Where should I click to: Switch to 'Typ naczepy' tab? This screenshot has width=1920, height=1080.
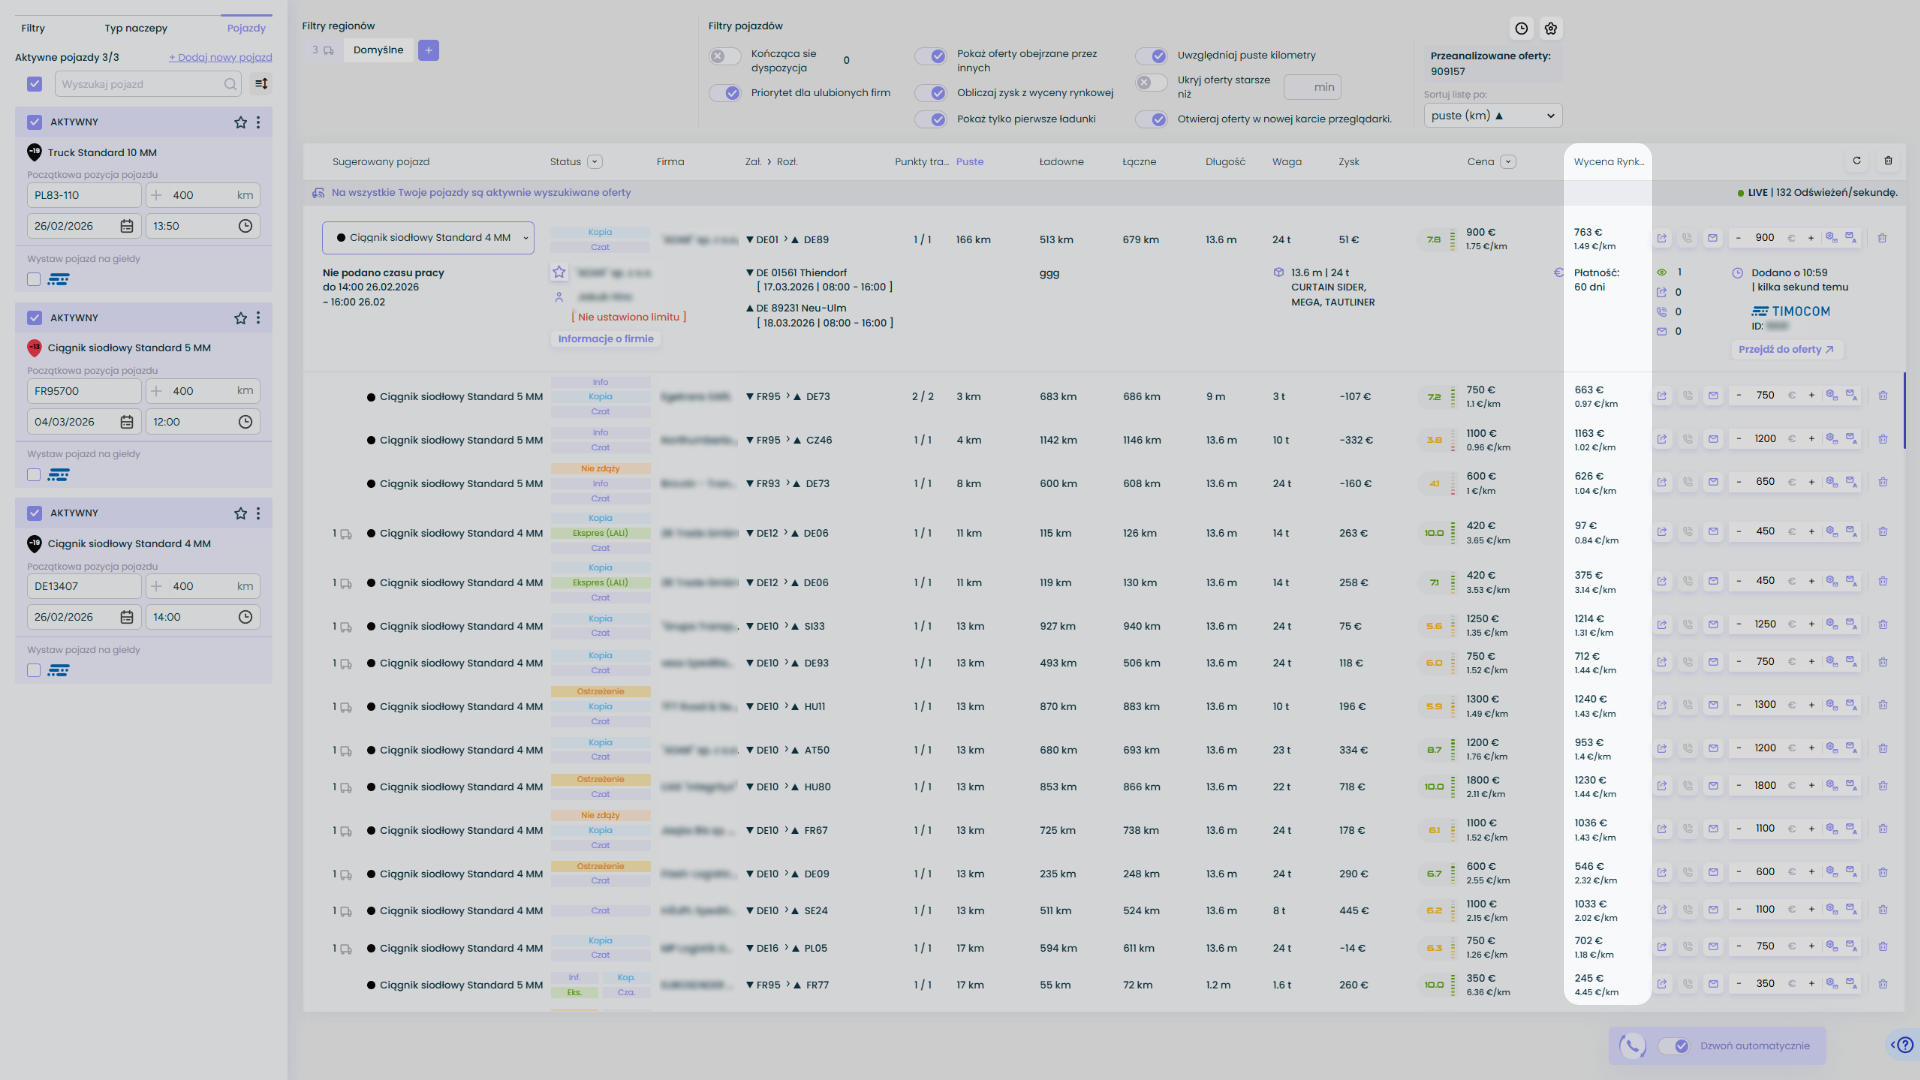136,28
